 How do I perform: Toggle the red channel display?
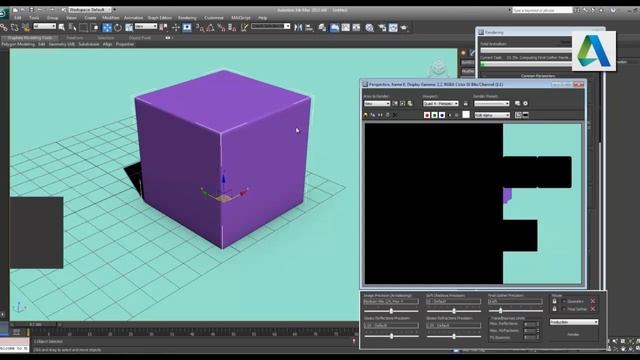(427, 115)
